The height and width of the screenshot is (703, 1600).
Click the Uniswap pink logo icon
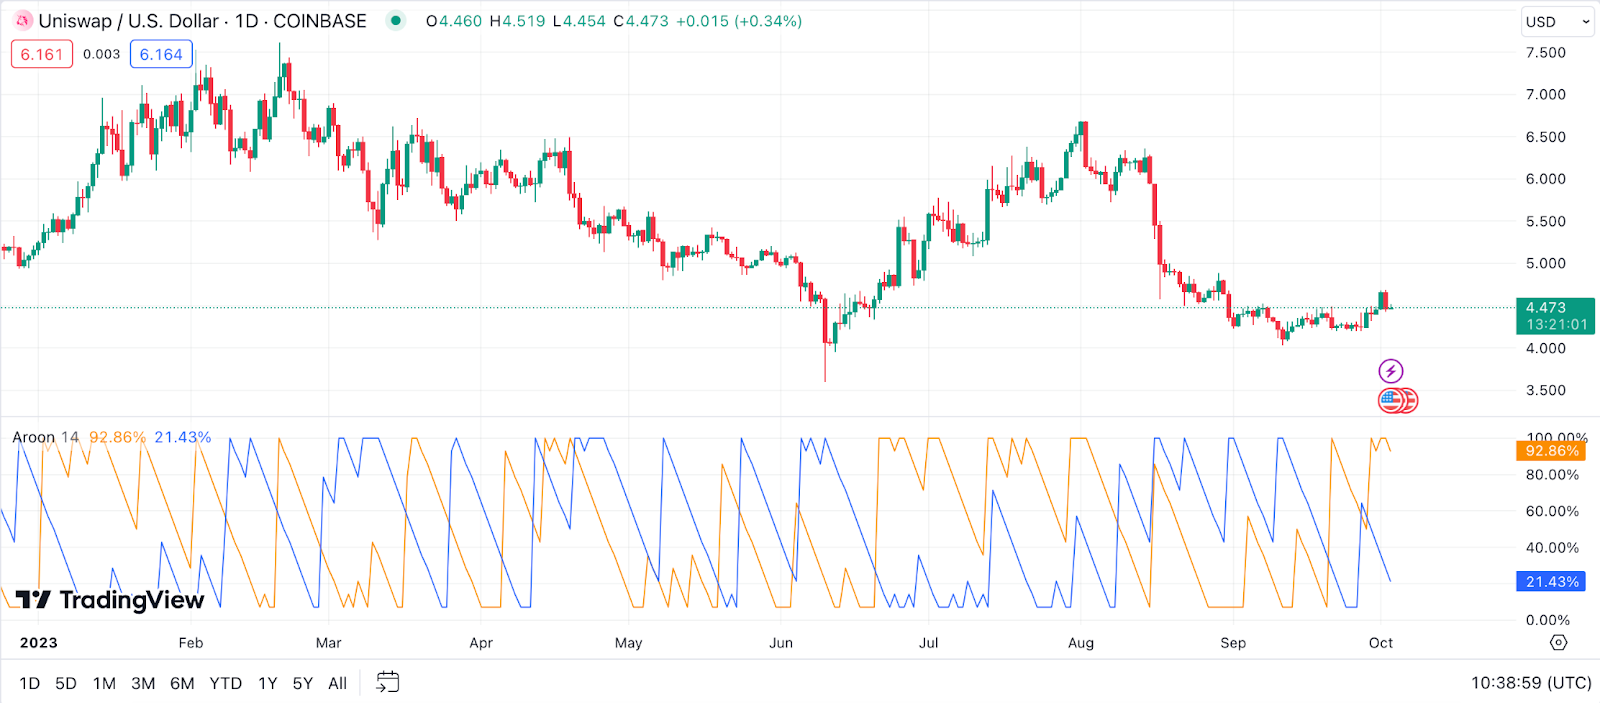click(24, 21)
